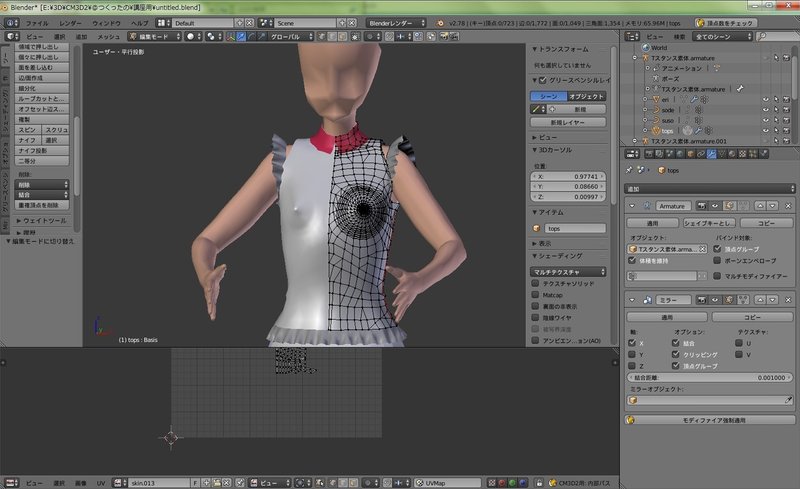
Task: Toggle mirror X axis checkbox
Action: [x=632, y=343]
